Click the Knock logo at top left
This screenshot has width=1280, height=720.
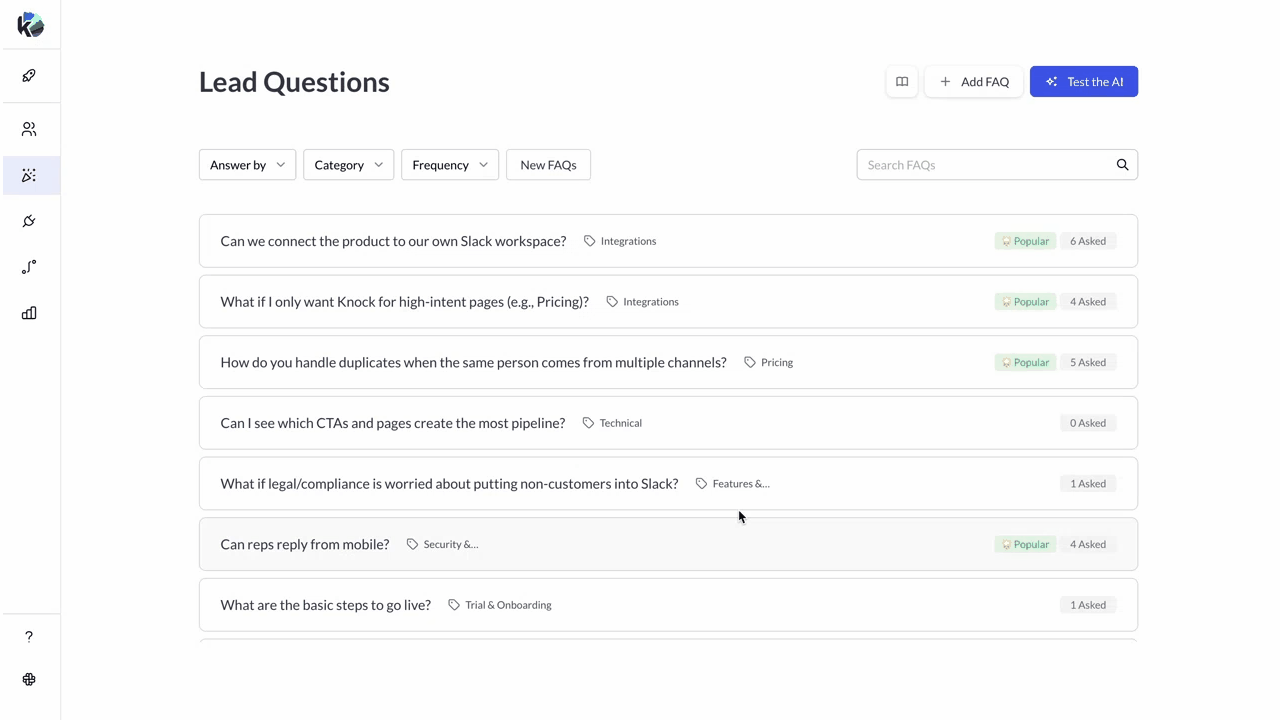tap(30, 25)
